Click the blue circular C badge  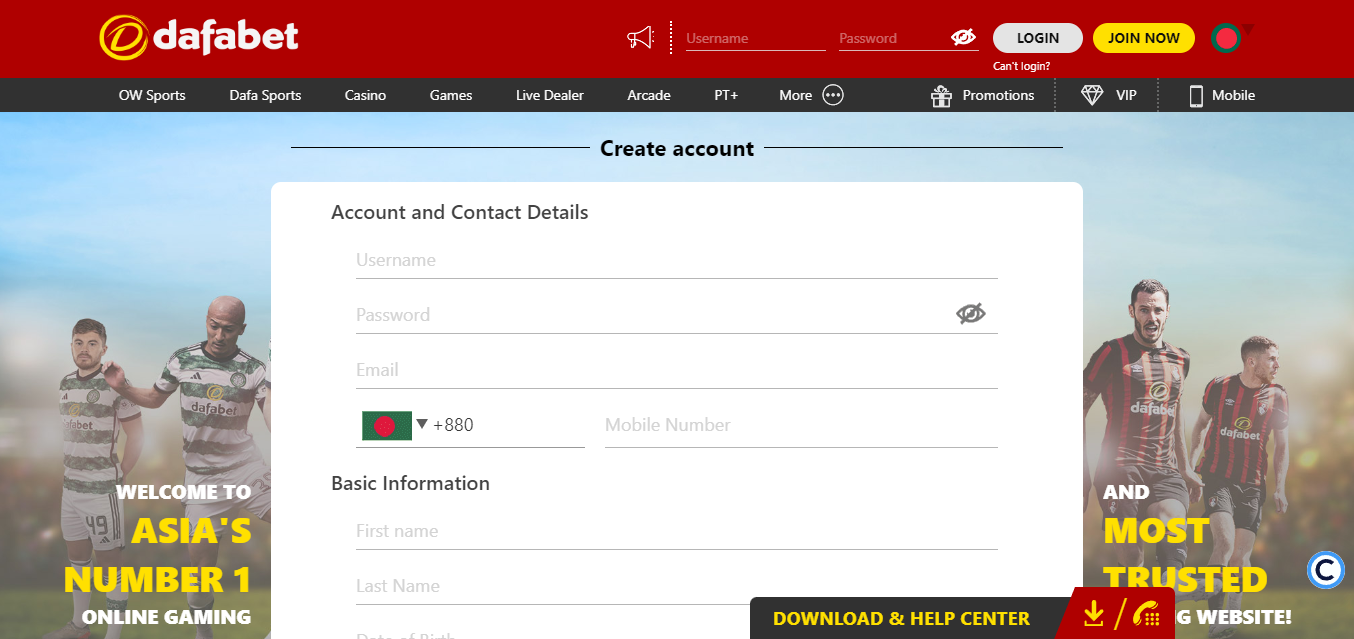click(1326, 570)
